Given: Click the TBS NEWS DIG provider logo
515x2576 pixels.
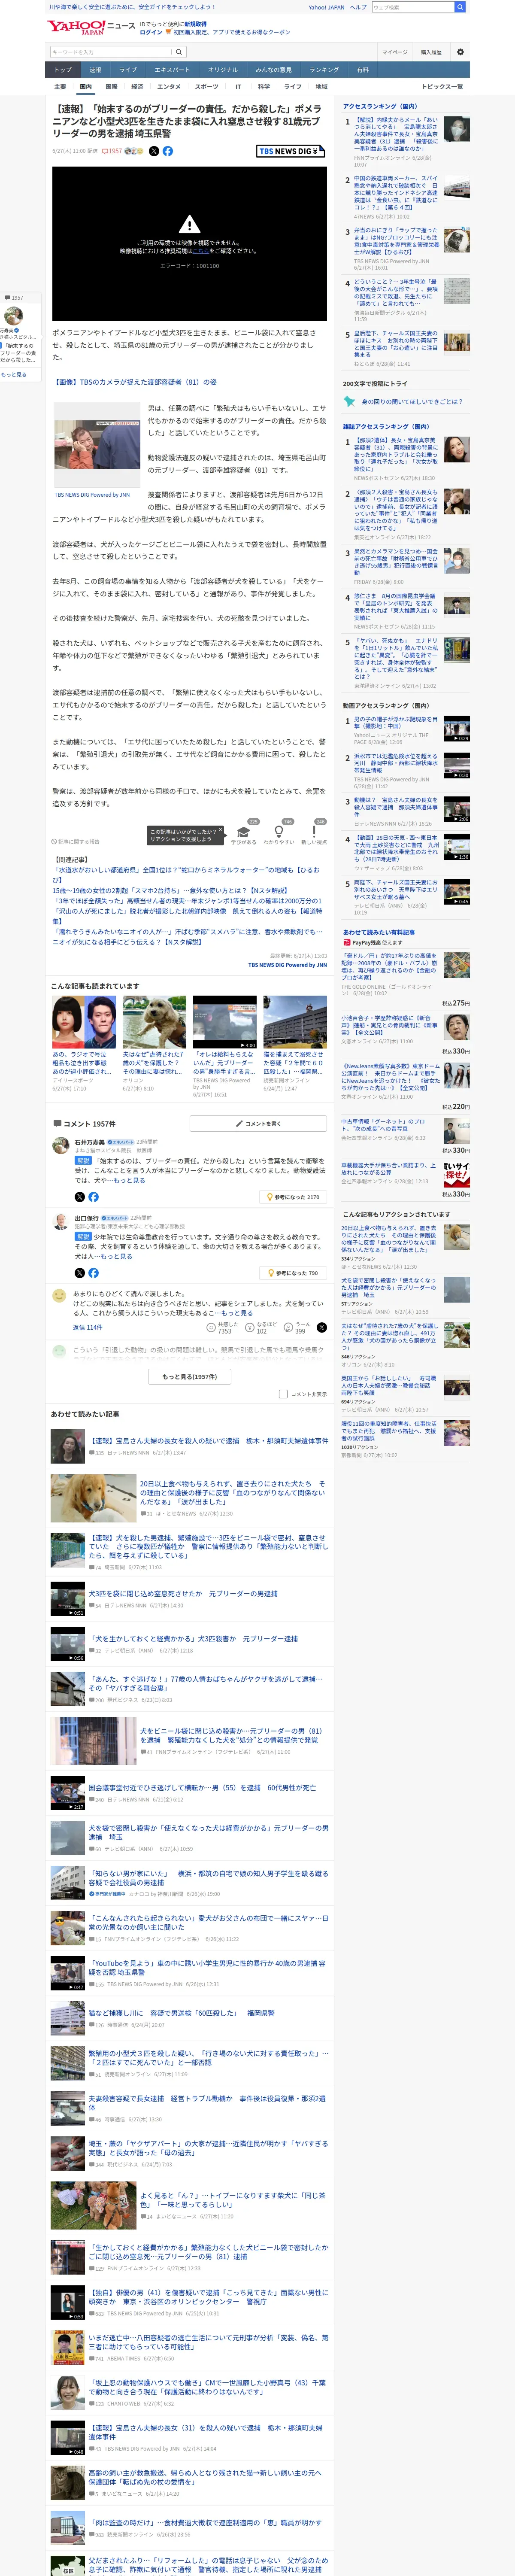Looking at the screenshot, I should [x=290, y=151].
